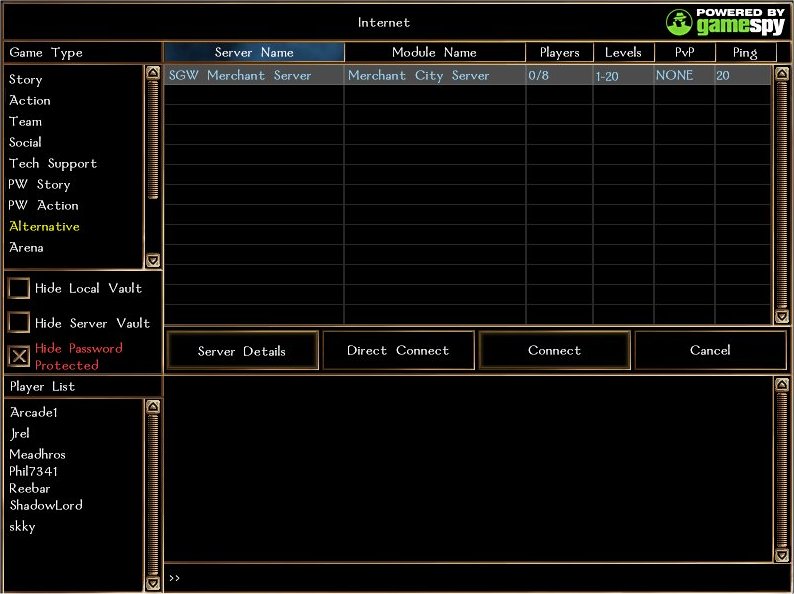The width and height of the screenshot is (794, 594).
Task: Sort by Levels column
Action: point(623,52)
